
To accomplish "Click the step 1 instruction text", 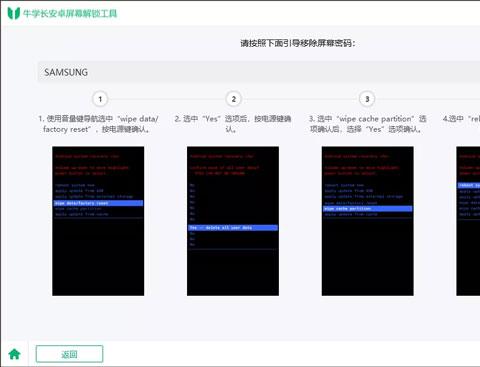I will [98, 124].
